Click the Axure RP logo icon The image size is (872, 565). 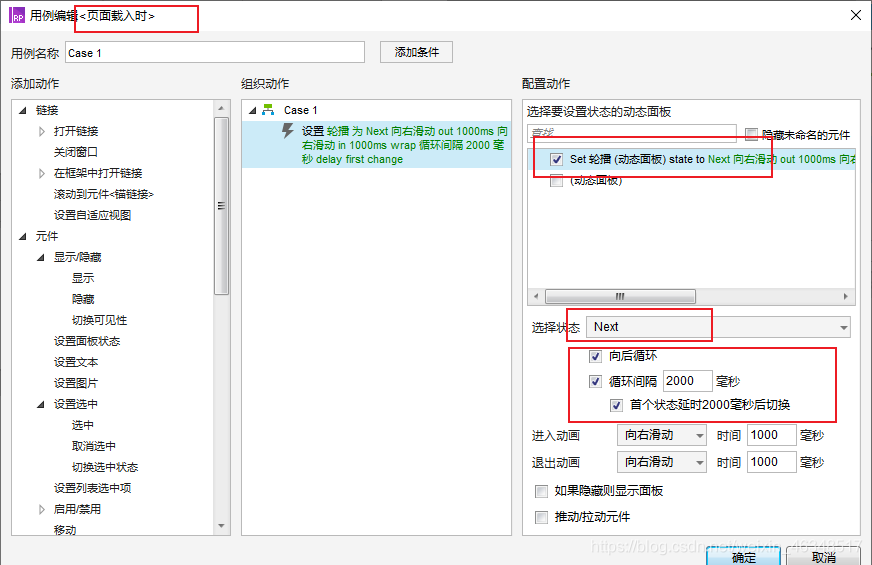coord(17,15)
